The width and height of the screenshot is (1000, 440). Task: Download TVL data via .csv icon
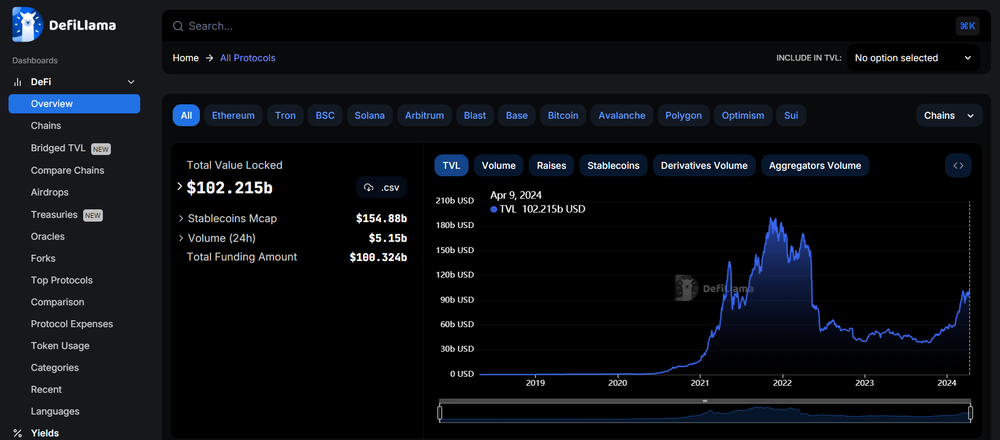[x=381, y=187]
